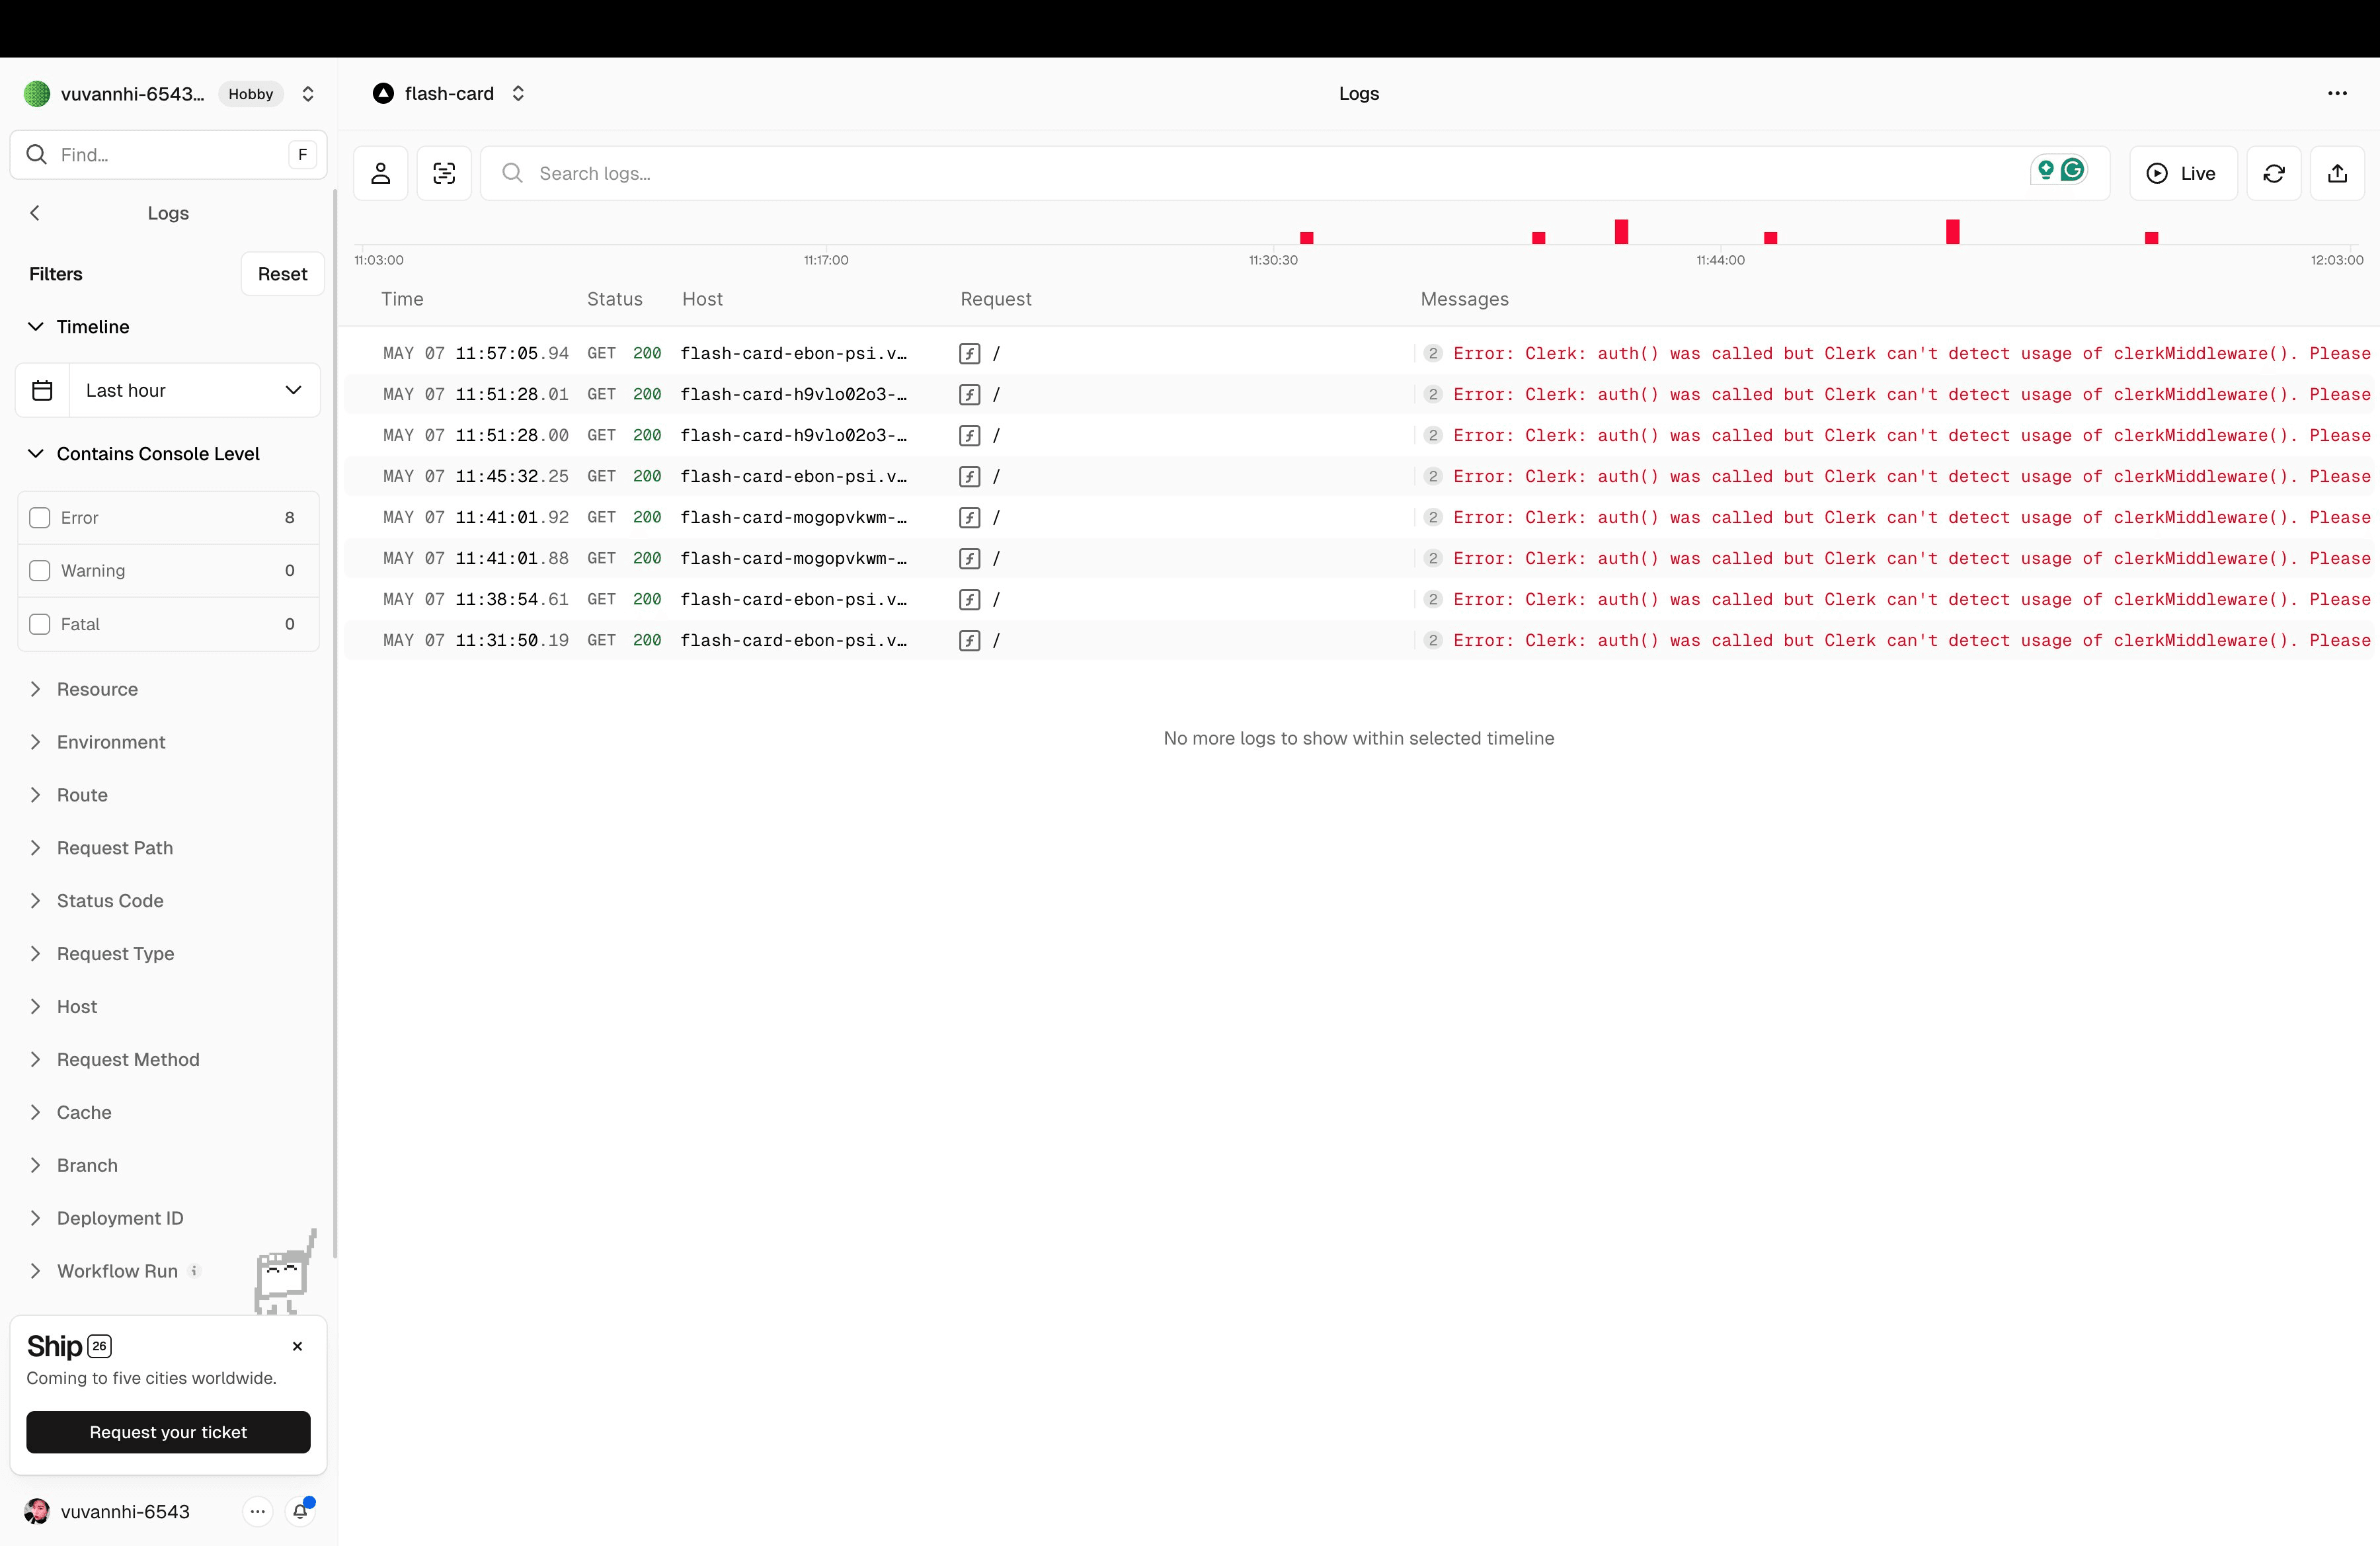Enable the Warning console level checkbox

(x=40, y=570)
